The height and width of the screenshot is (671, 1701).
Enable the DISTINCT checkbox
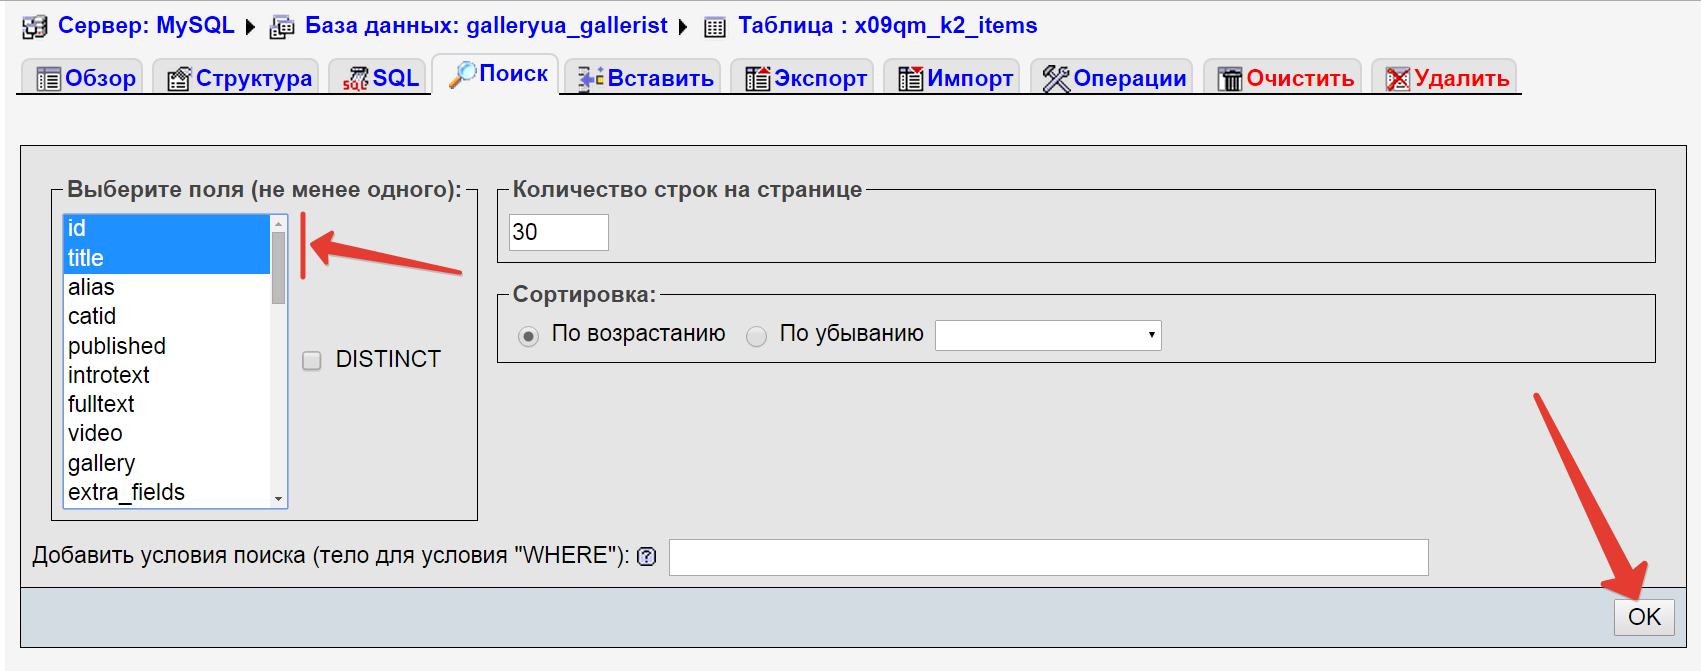(x=312, y=360)
